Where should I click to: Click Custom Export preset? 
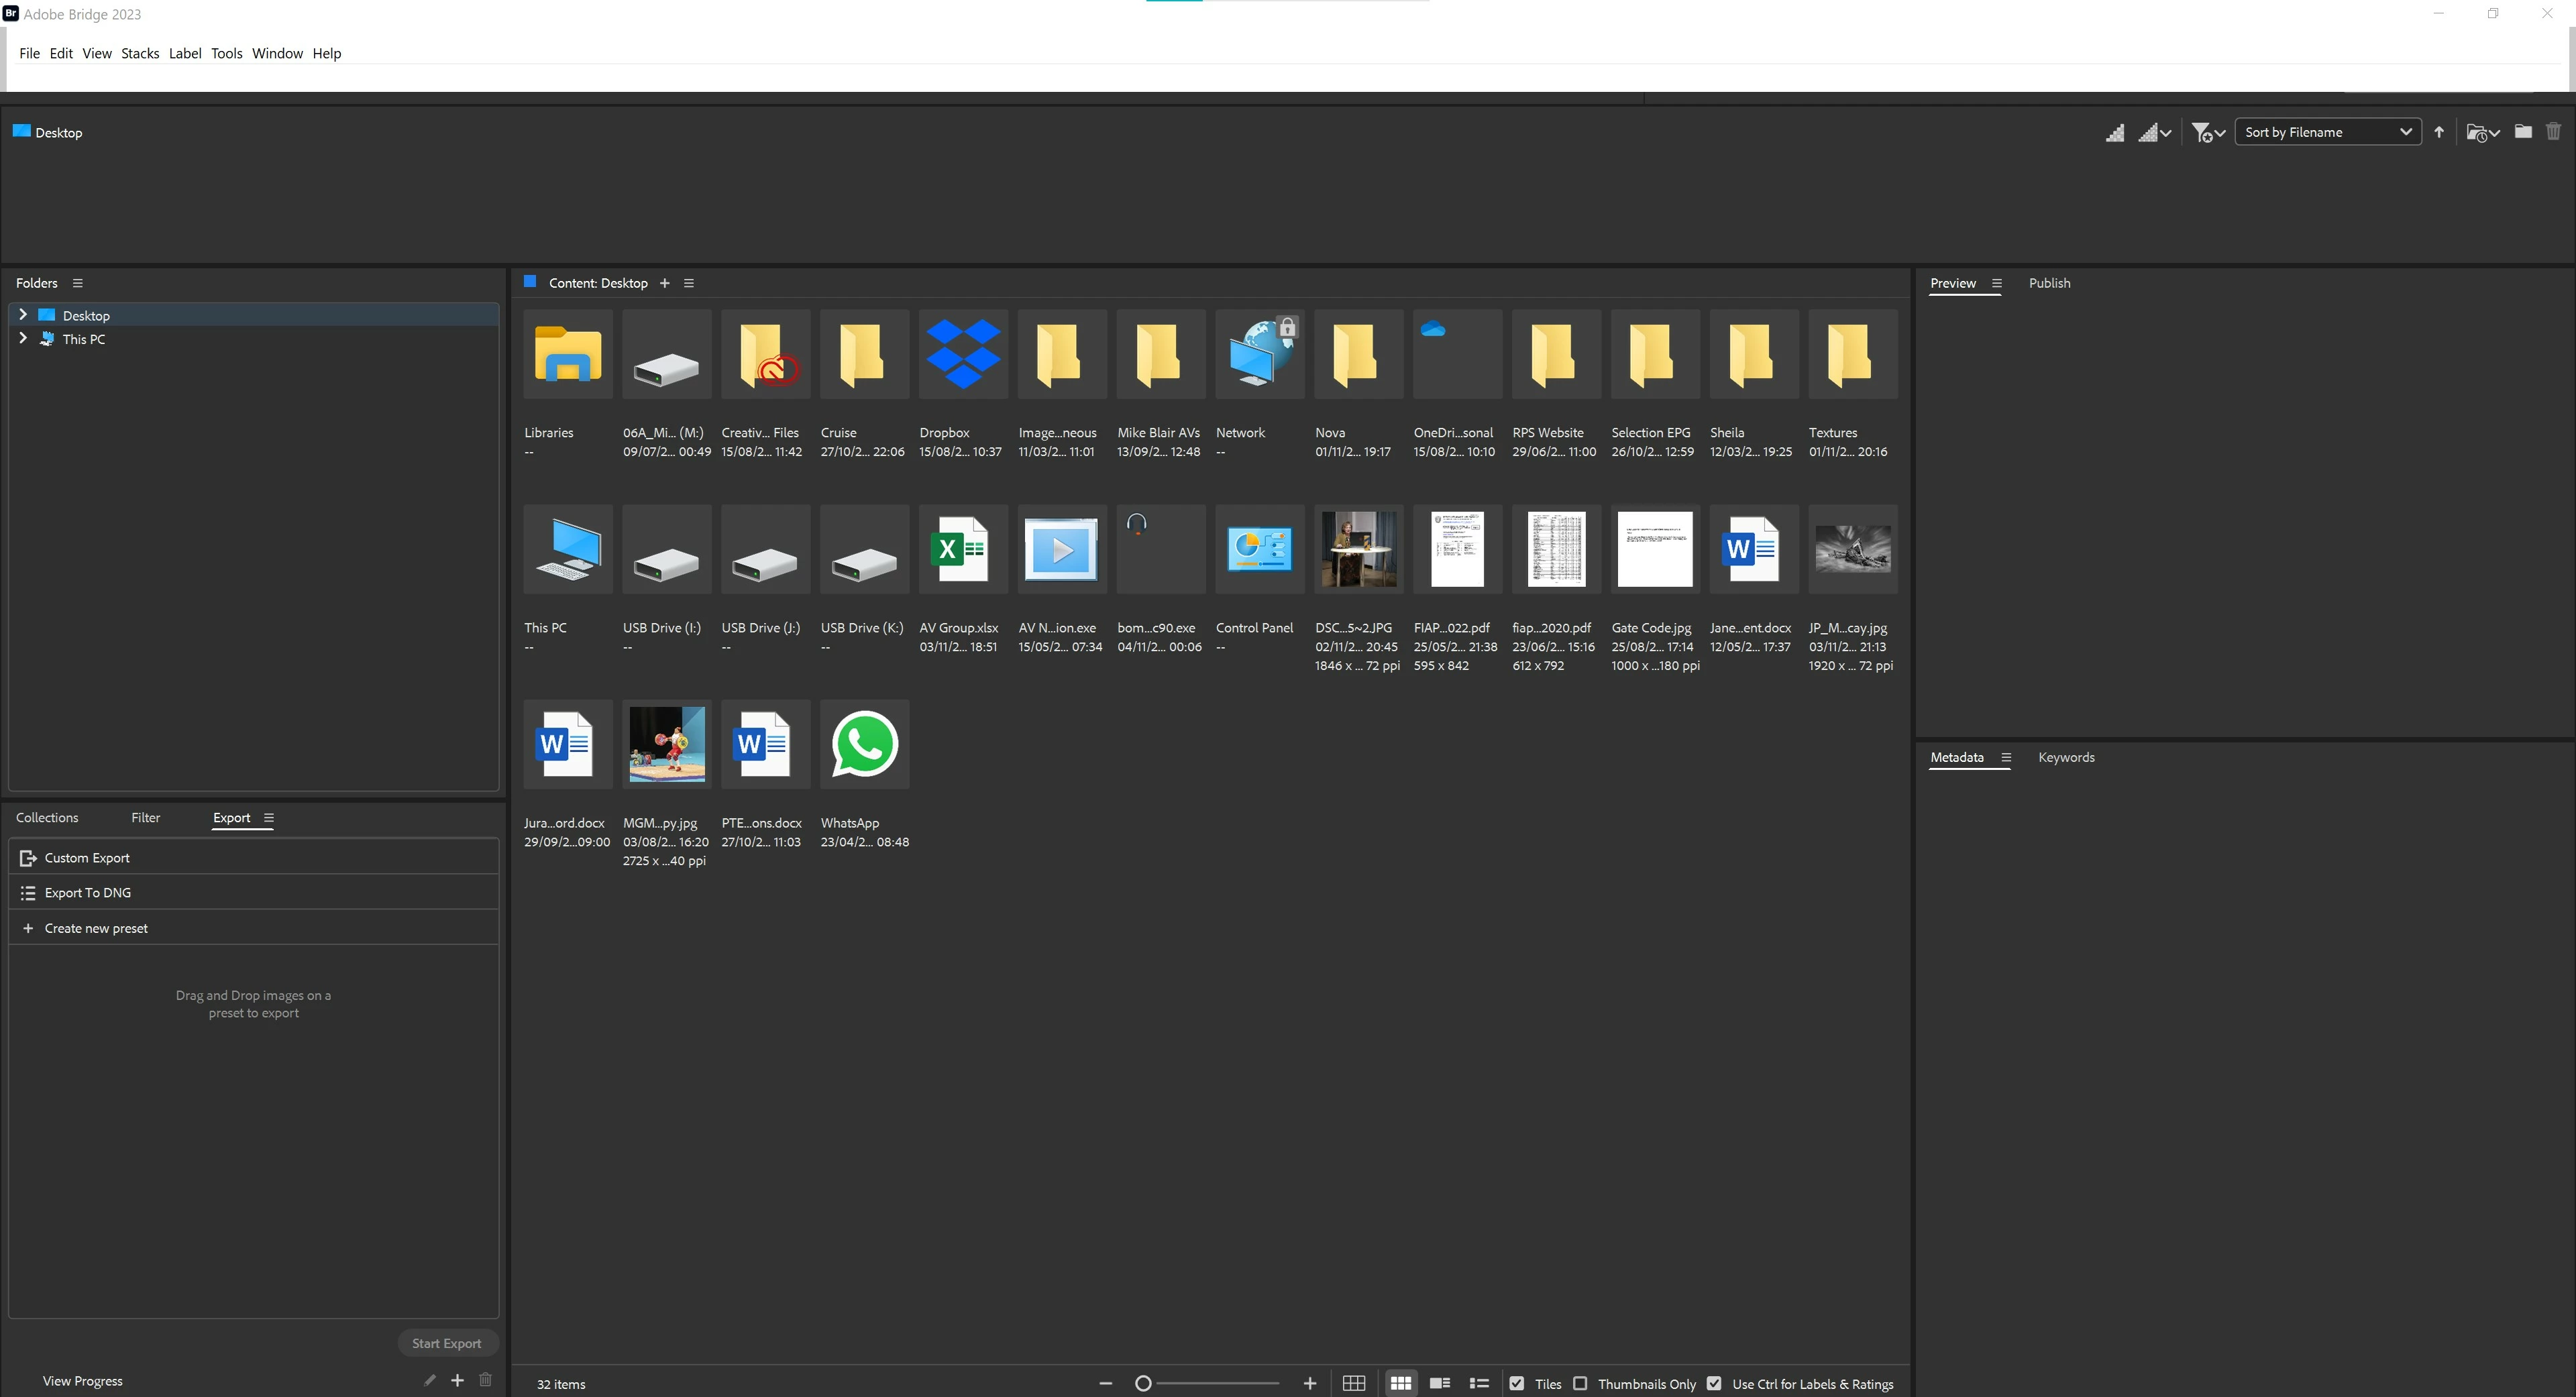pos(87,857)
